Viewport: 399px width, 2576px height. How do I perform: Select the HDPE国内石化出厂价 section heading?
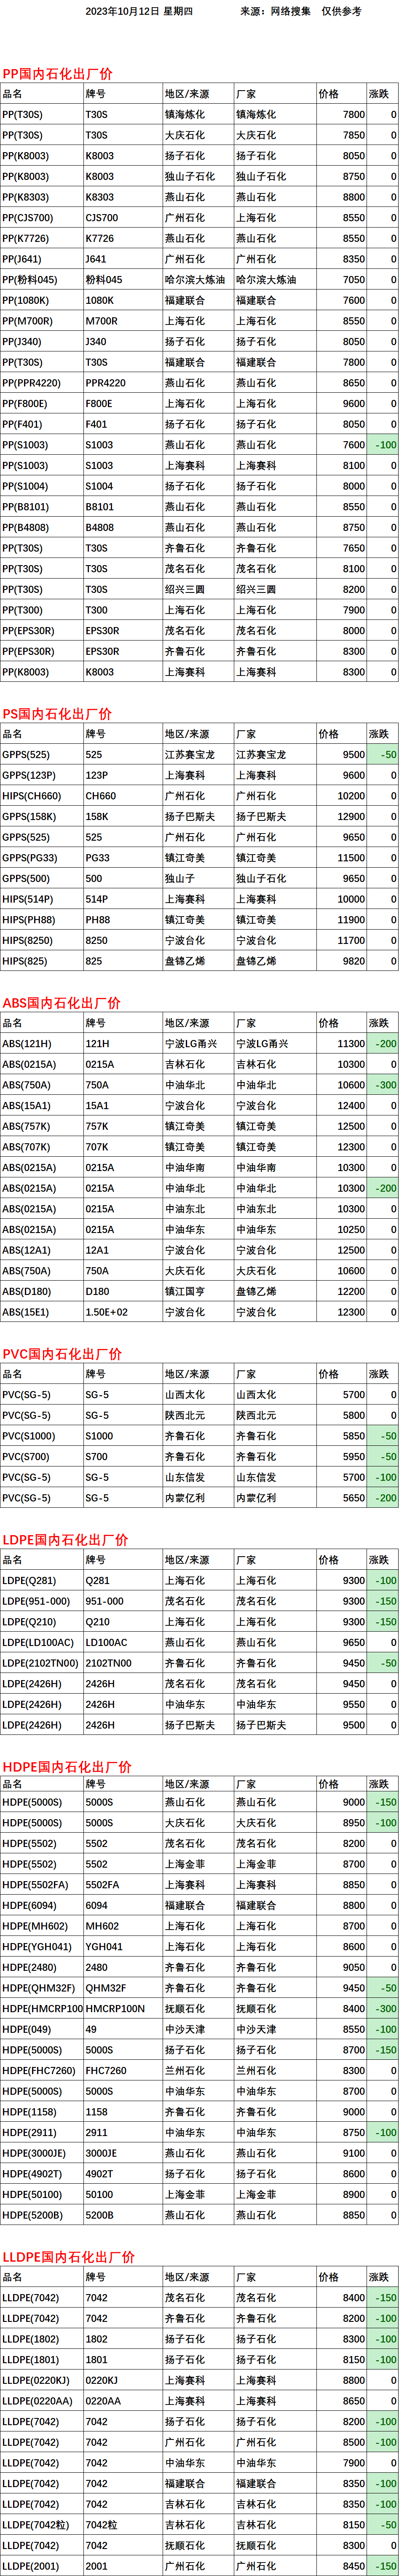[67, 1766]
